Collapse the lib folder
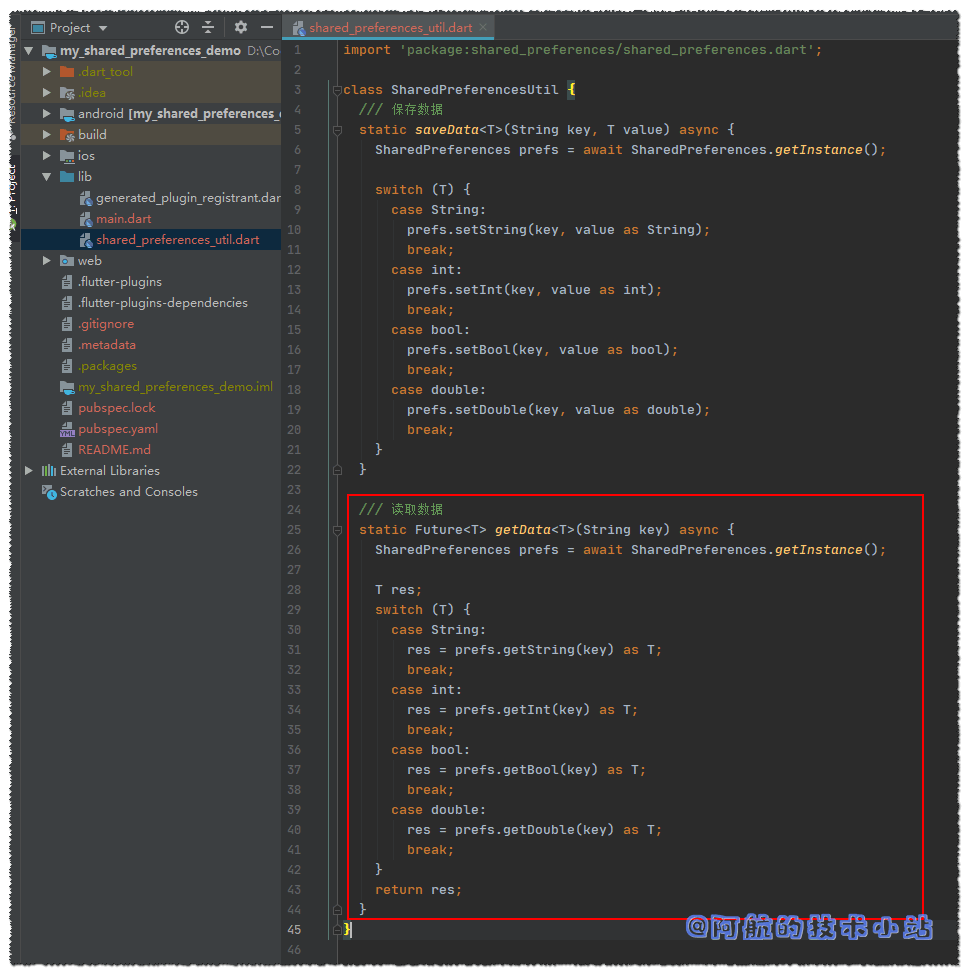This screenshot has height=975, width=969. pos(46,176)
